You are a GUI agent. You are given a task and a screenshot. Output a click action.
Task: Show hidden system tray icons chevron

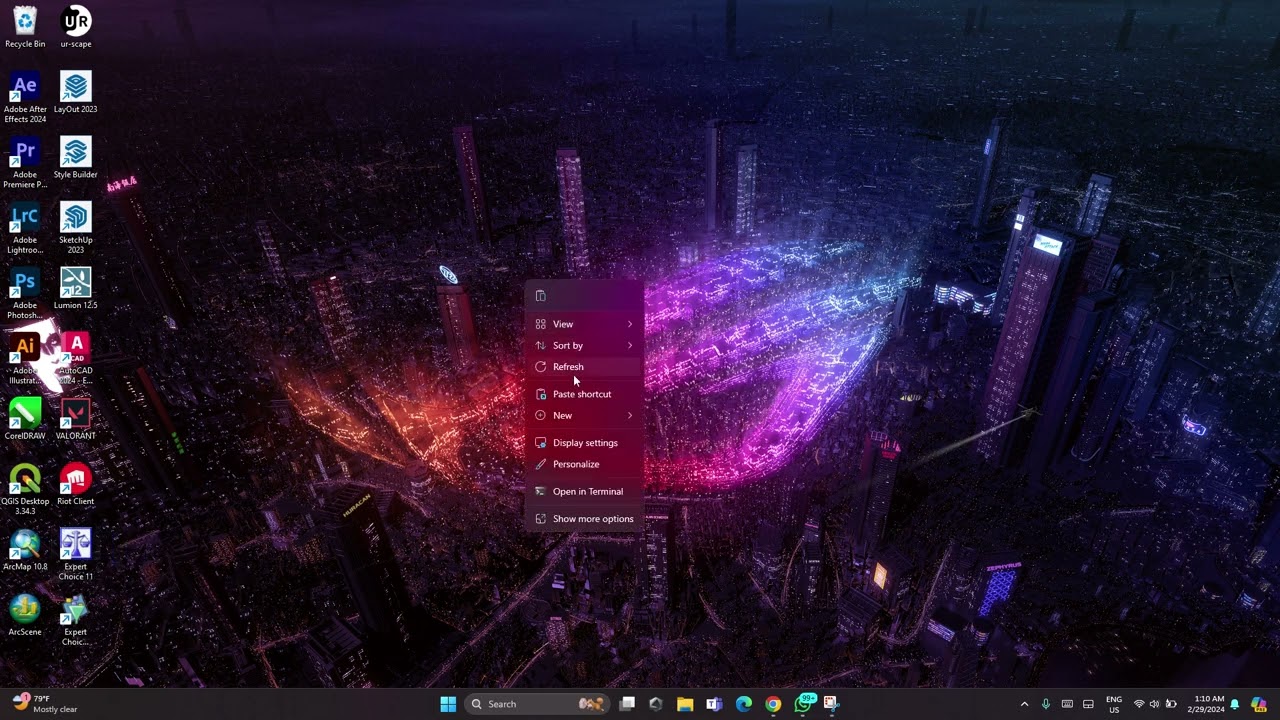point(1024,704)
